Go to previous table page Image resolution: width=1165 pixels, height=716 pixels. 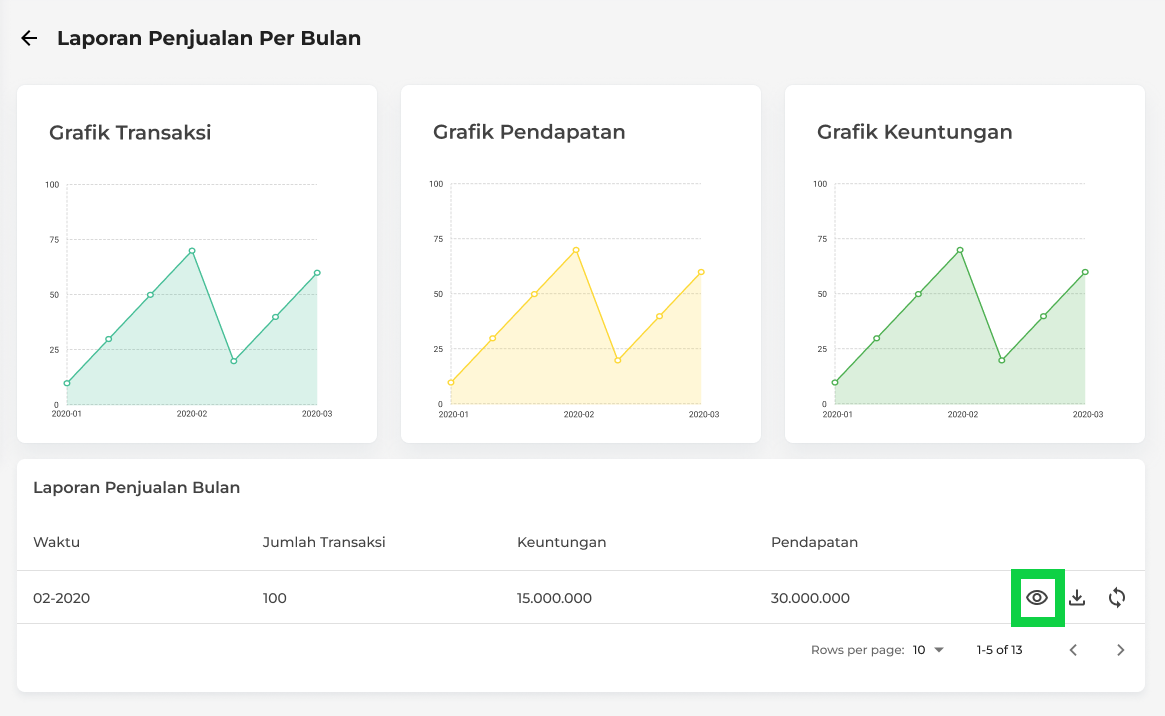(x=1073, y=650)
